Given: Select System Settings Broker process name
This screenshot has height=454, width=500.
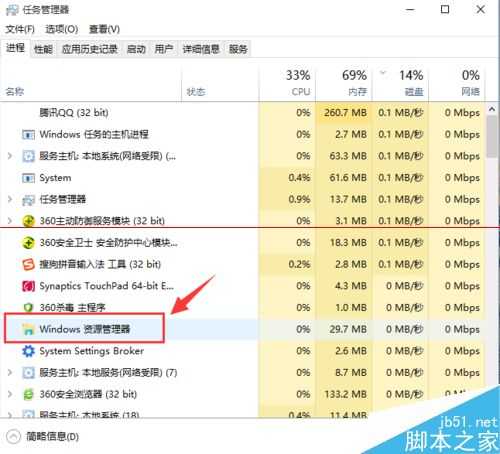Looking at the screenshot, I should click(x=92, y=351).
